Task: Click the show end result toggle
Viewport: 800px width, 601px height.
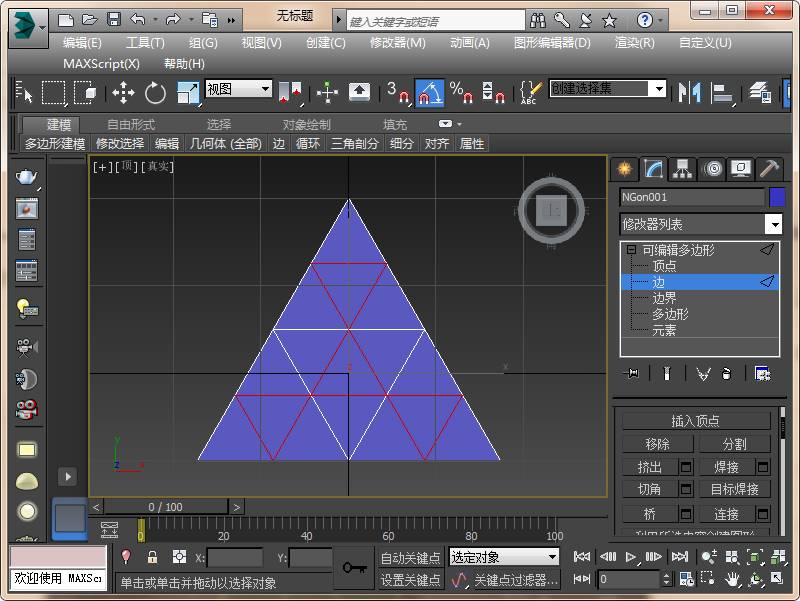Action: coord(666,374)
